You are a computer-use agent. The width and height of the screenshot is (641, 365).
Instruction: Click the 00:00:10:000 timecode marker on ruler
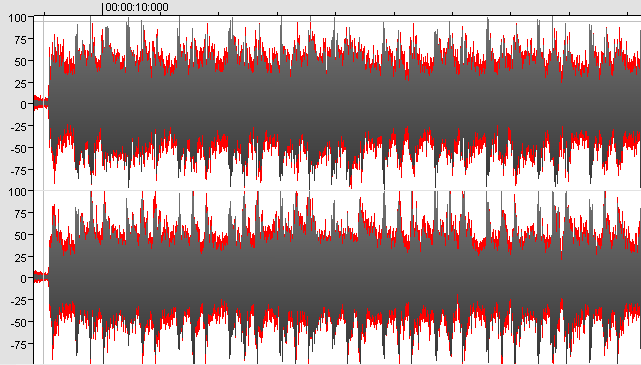137,7
